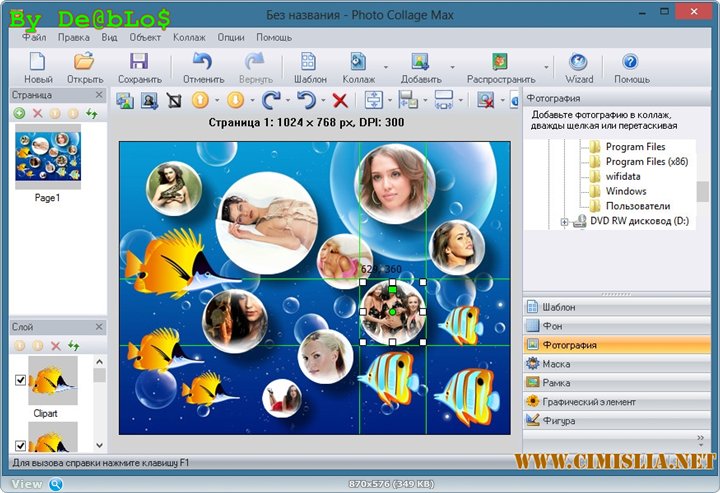The image size is (720, 493).
Task: Click the crop icon in canvas toolbar
Action: tap(174, 100)
